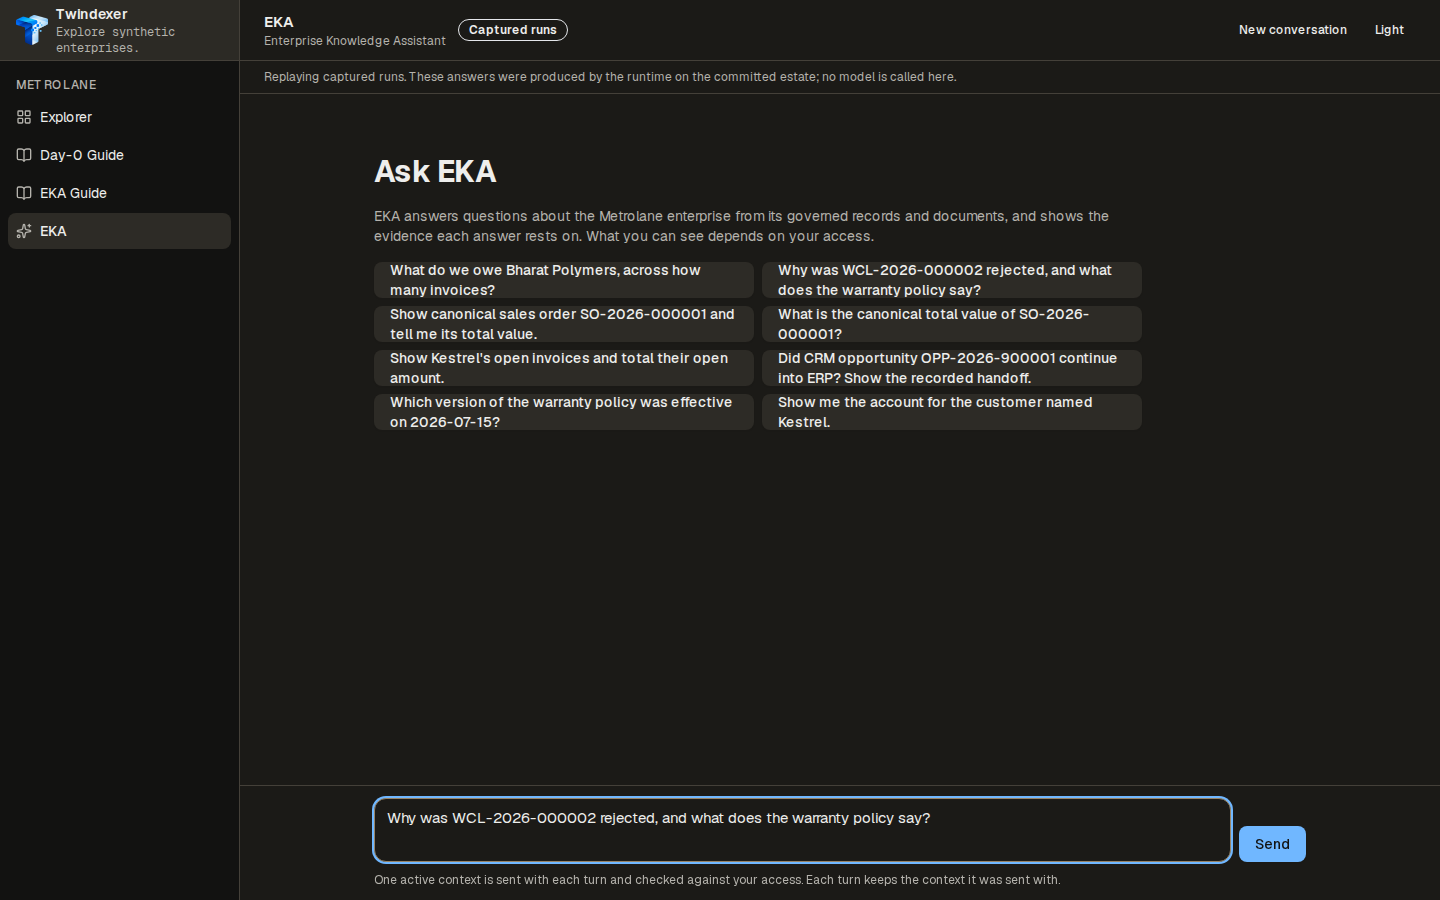The width and height of the screenshot is (1440, 900).
Task: Click the METROLANE sidebar section label
Action: click(56, 85)
